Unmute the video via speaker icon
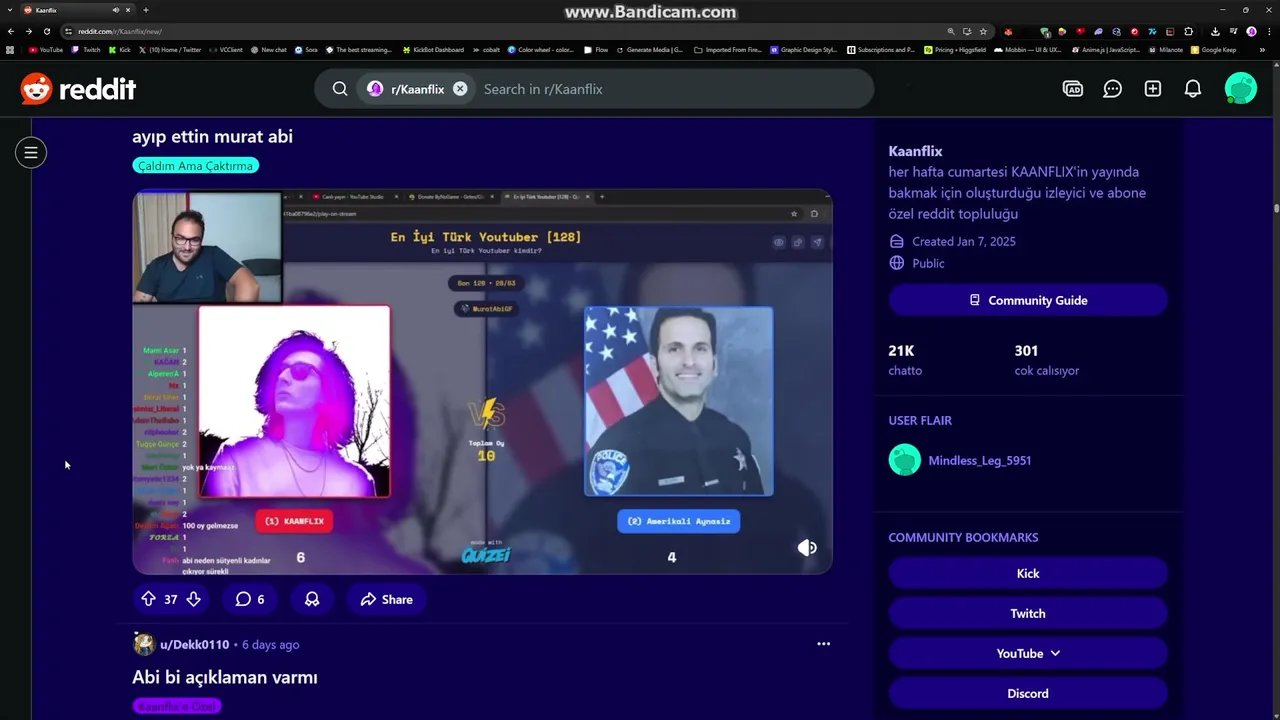This screenshot has width=1280, height=720. point(807,548)
